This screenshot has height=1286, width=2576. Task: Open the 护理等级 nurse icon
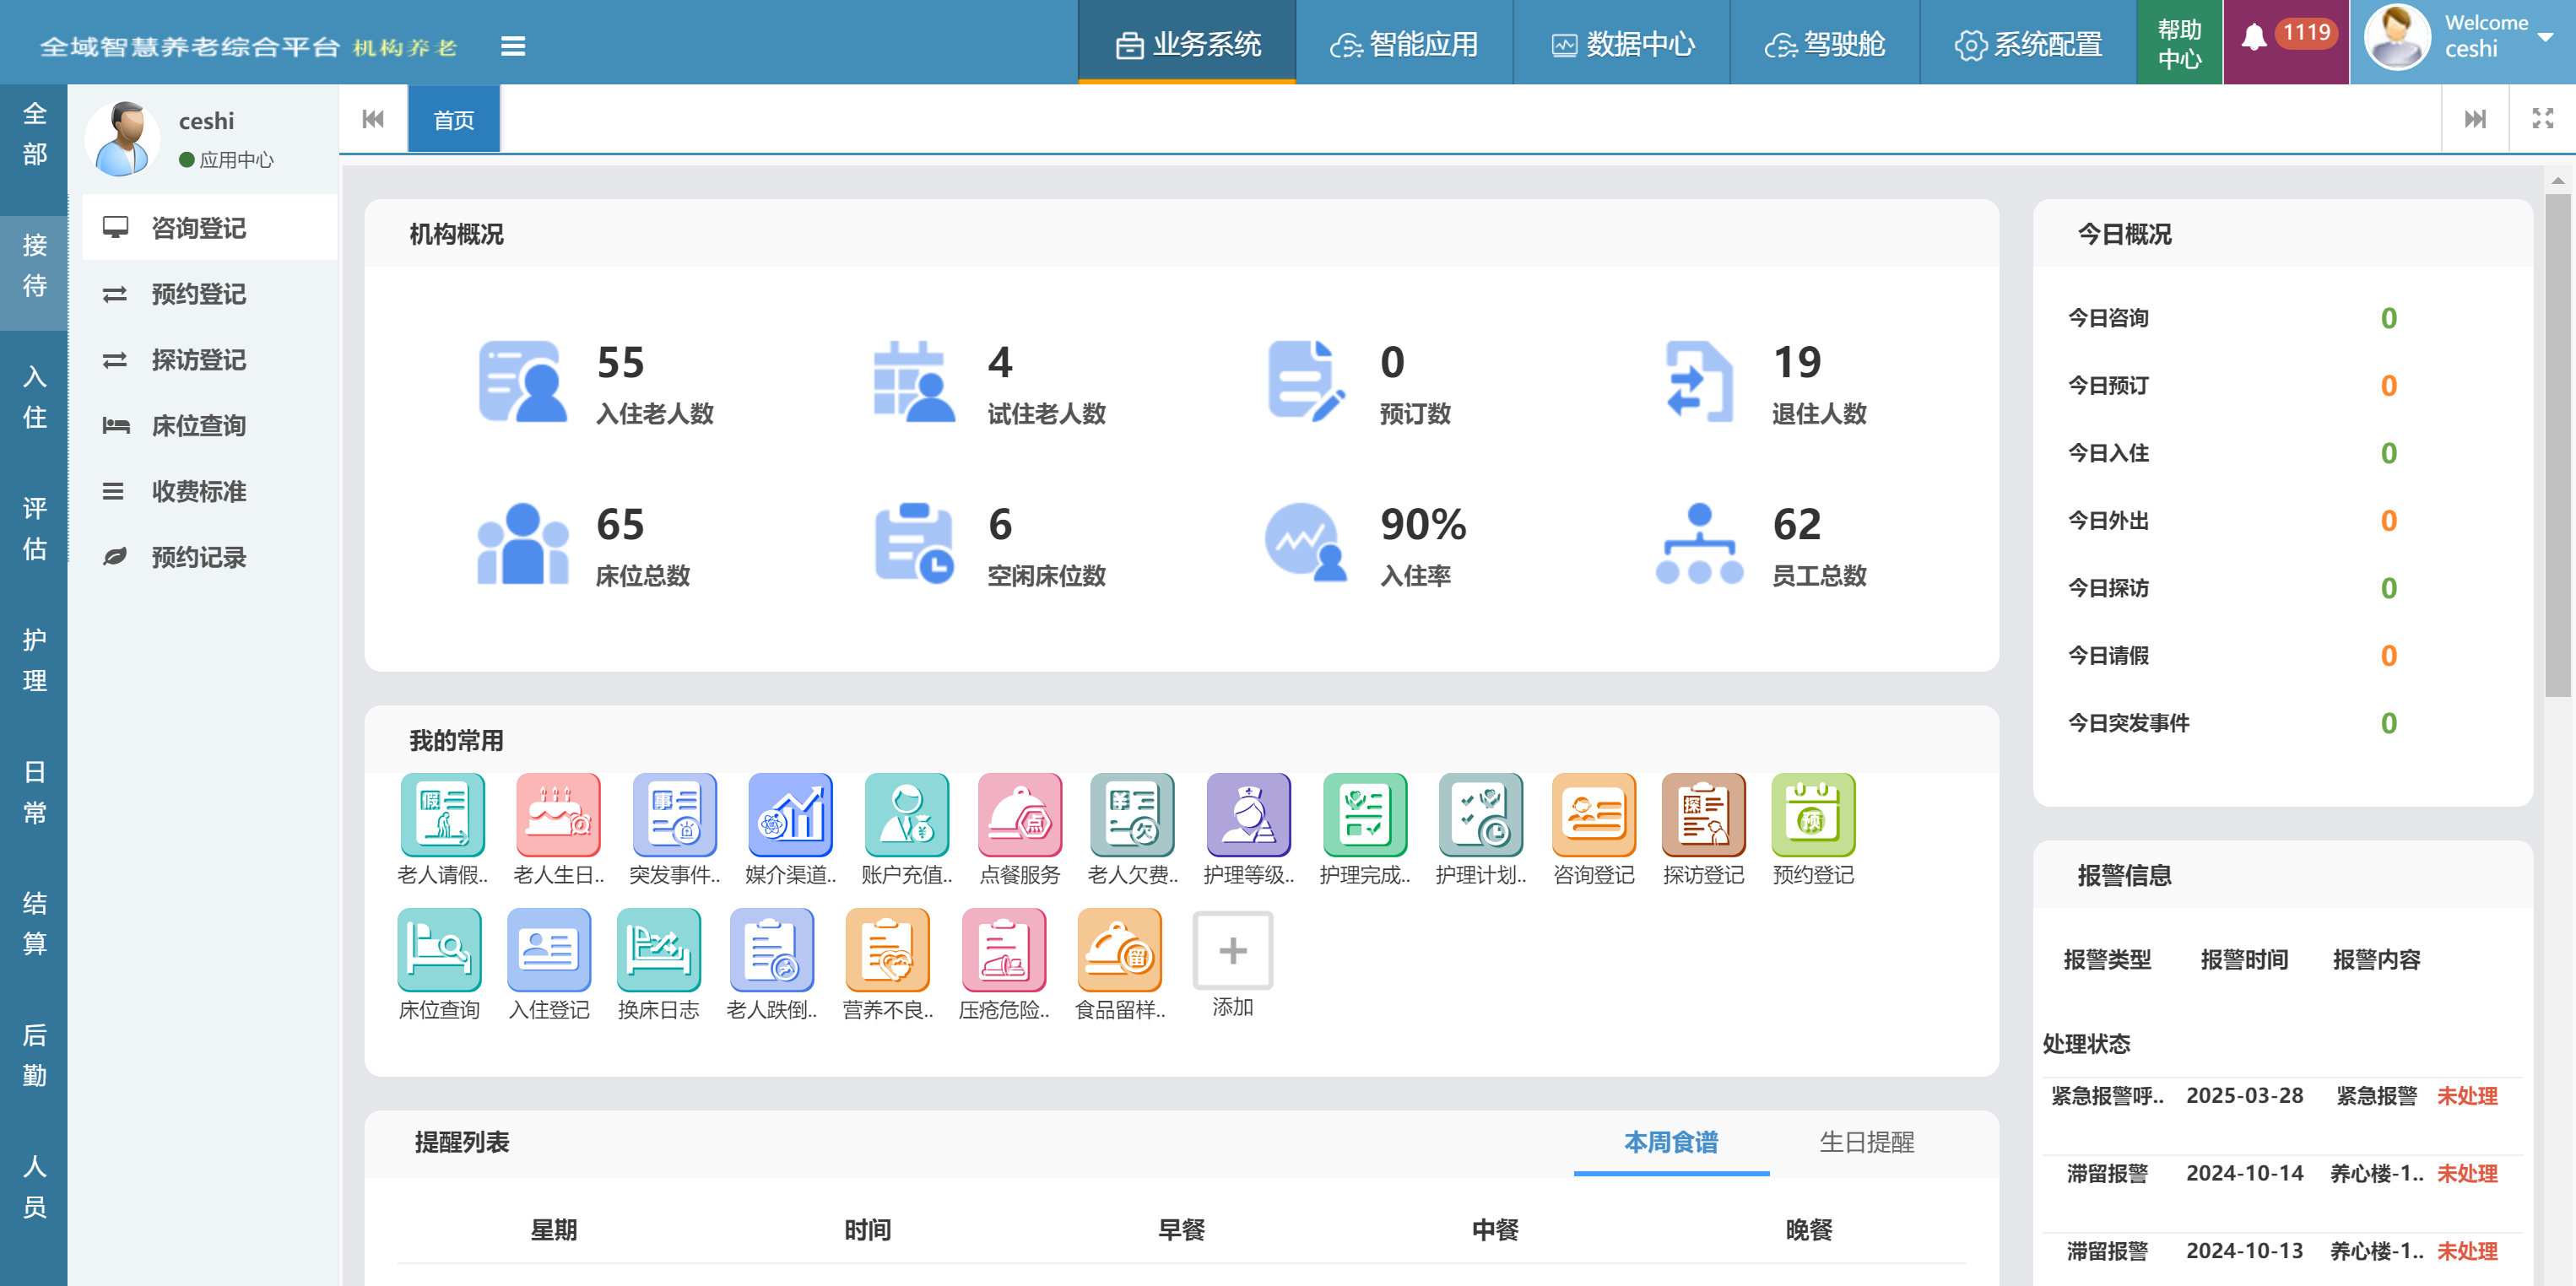[1248, 814]
